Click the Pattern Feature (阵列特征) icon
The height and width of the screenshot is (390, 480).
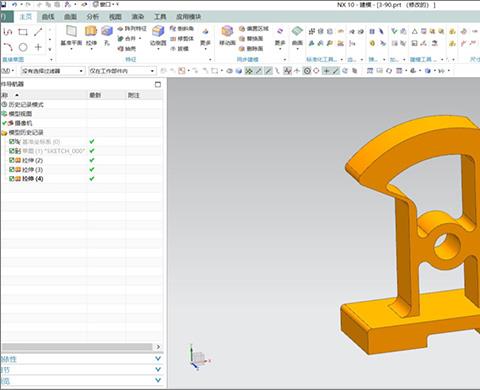[132, 29]
